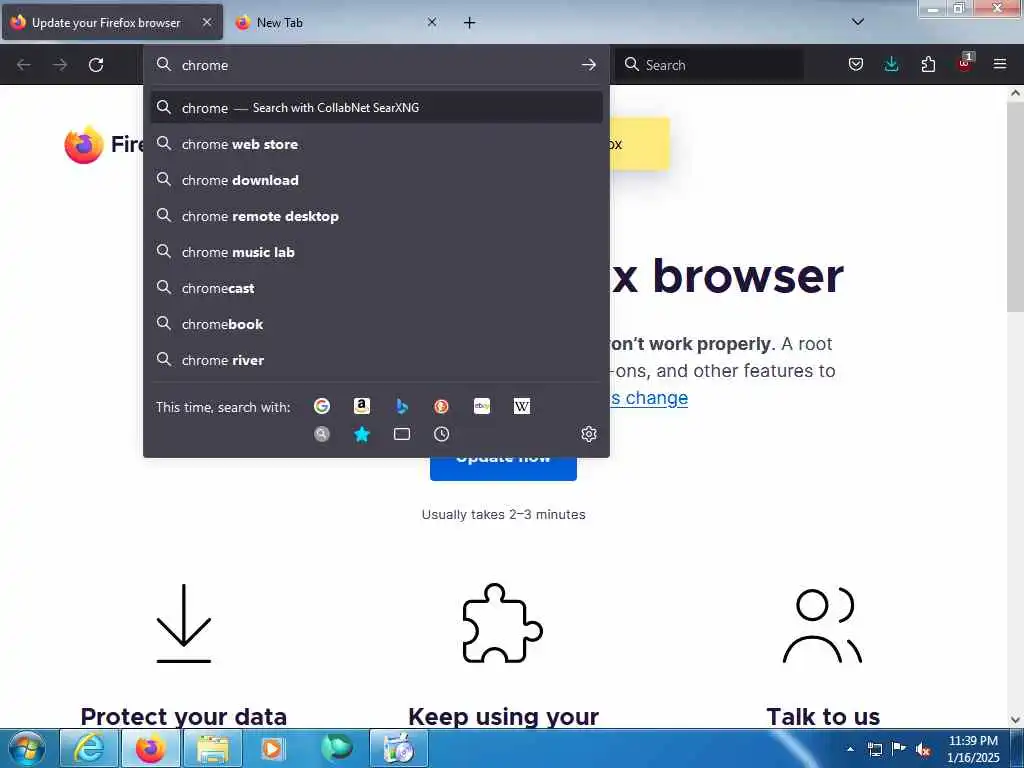Search in open tabs with tab icon
This screenshot has height=768, width=1024.
(x=402, y=434)
